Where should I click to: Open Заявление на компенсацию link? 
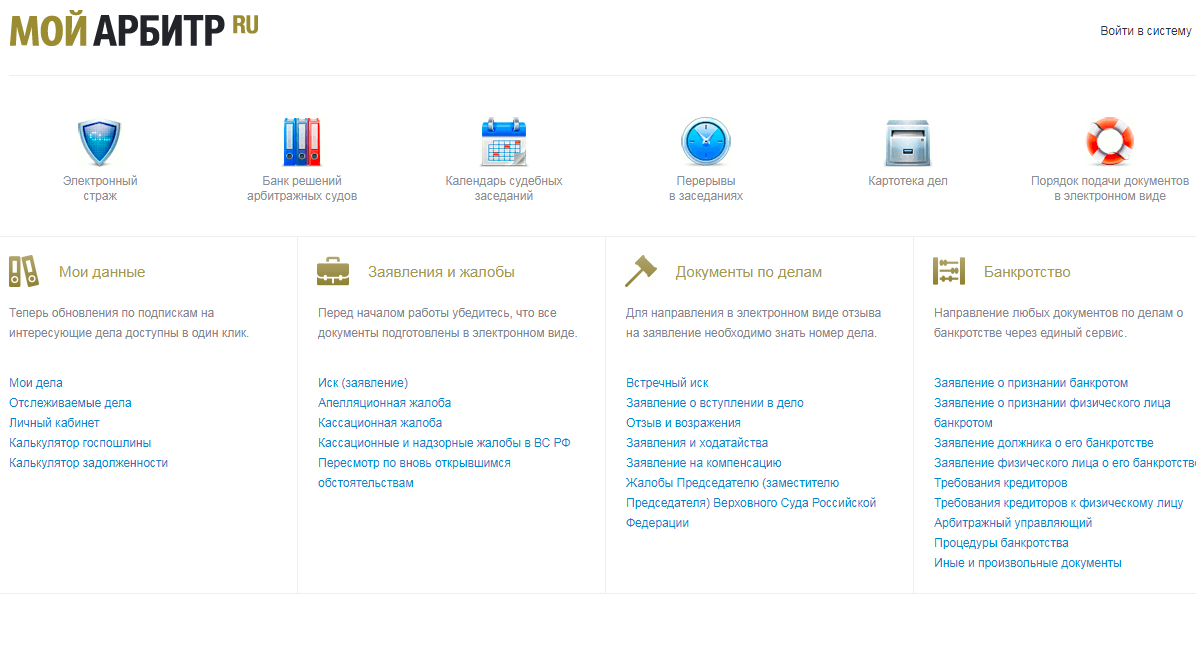704,463
